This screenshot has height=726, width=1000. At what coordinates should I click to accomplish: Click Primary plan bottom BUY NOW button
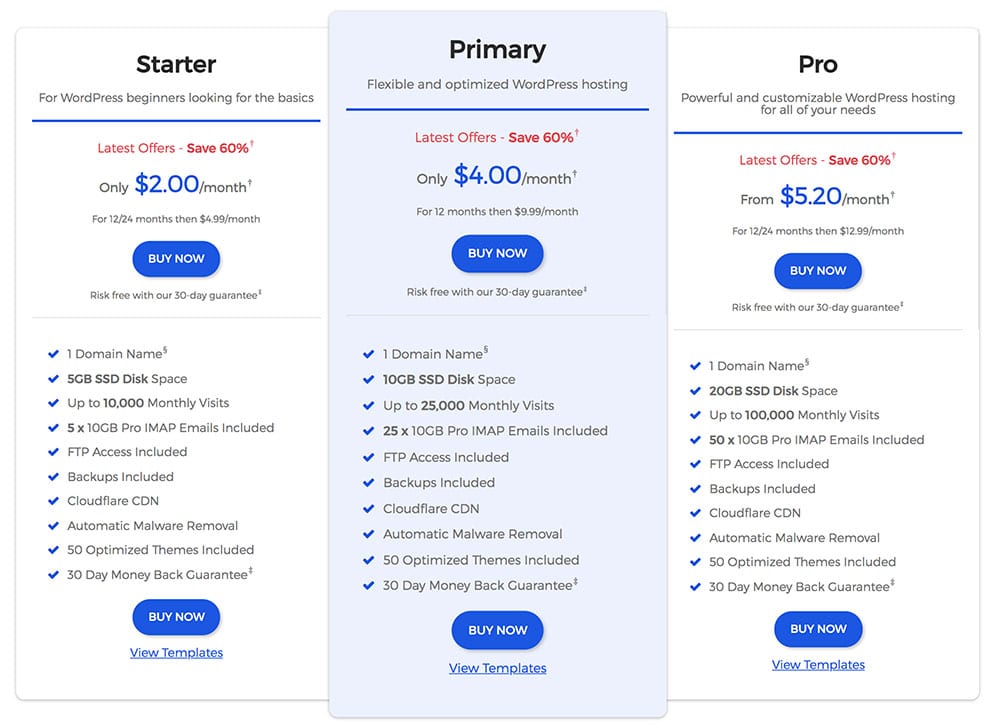497,630
